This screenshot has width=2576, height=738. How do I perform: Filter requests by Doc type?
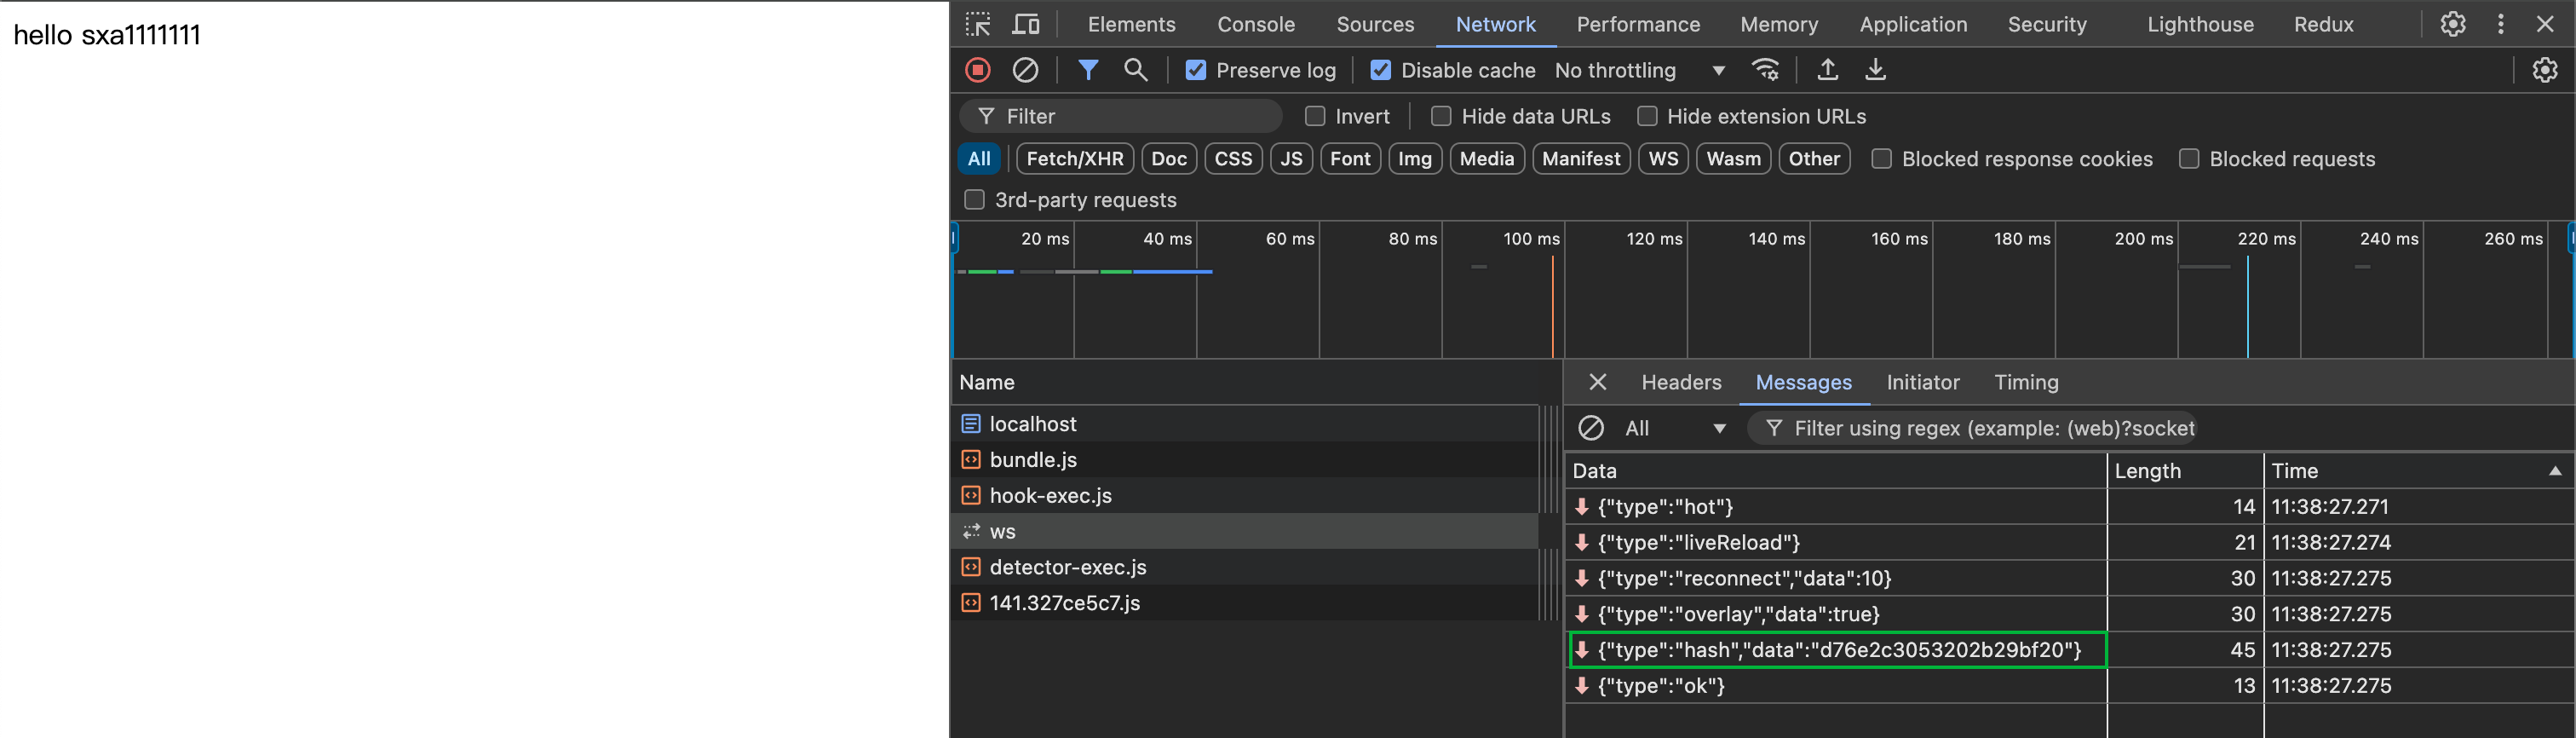1168,158
